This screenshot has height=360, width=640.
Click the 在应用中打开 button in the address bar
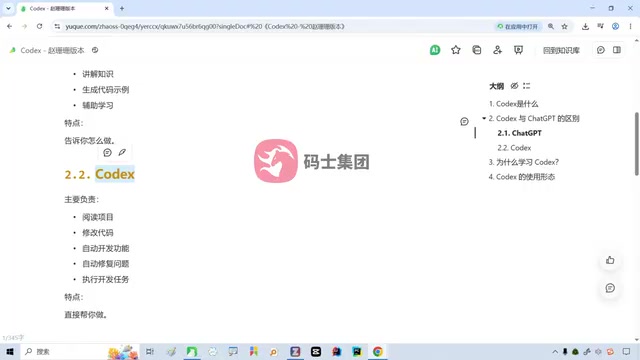click(x=518, y=27)
